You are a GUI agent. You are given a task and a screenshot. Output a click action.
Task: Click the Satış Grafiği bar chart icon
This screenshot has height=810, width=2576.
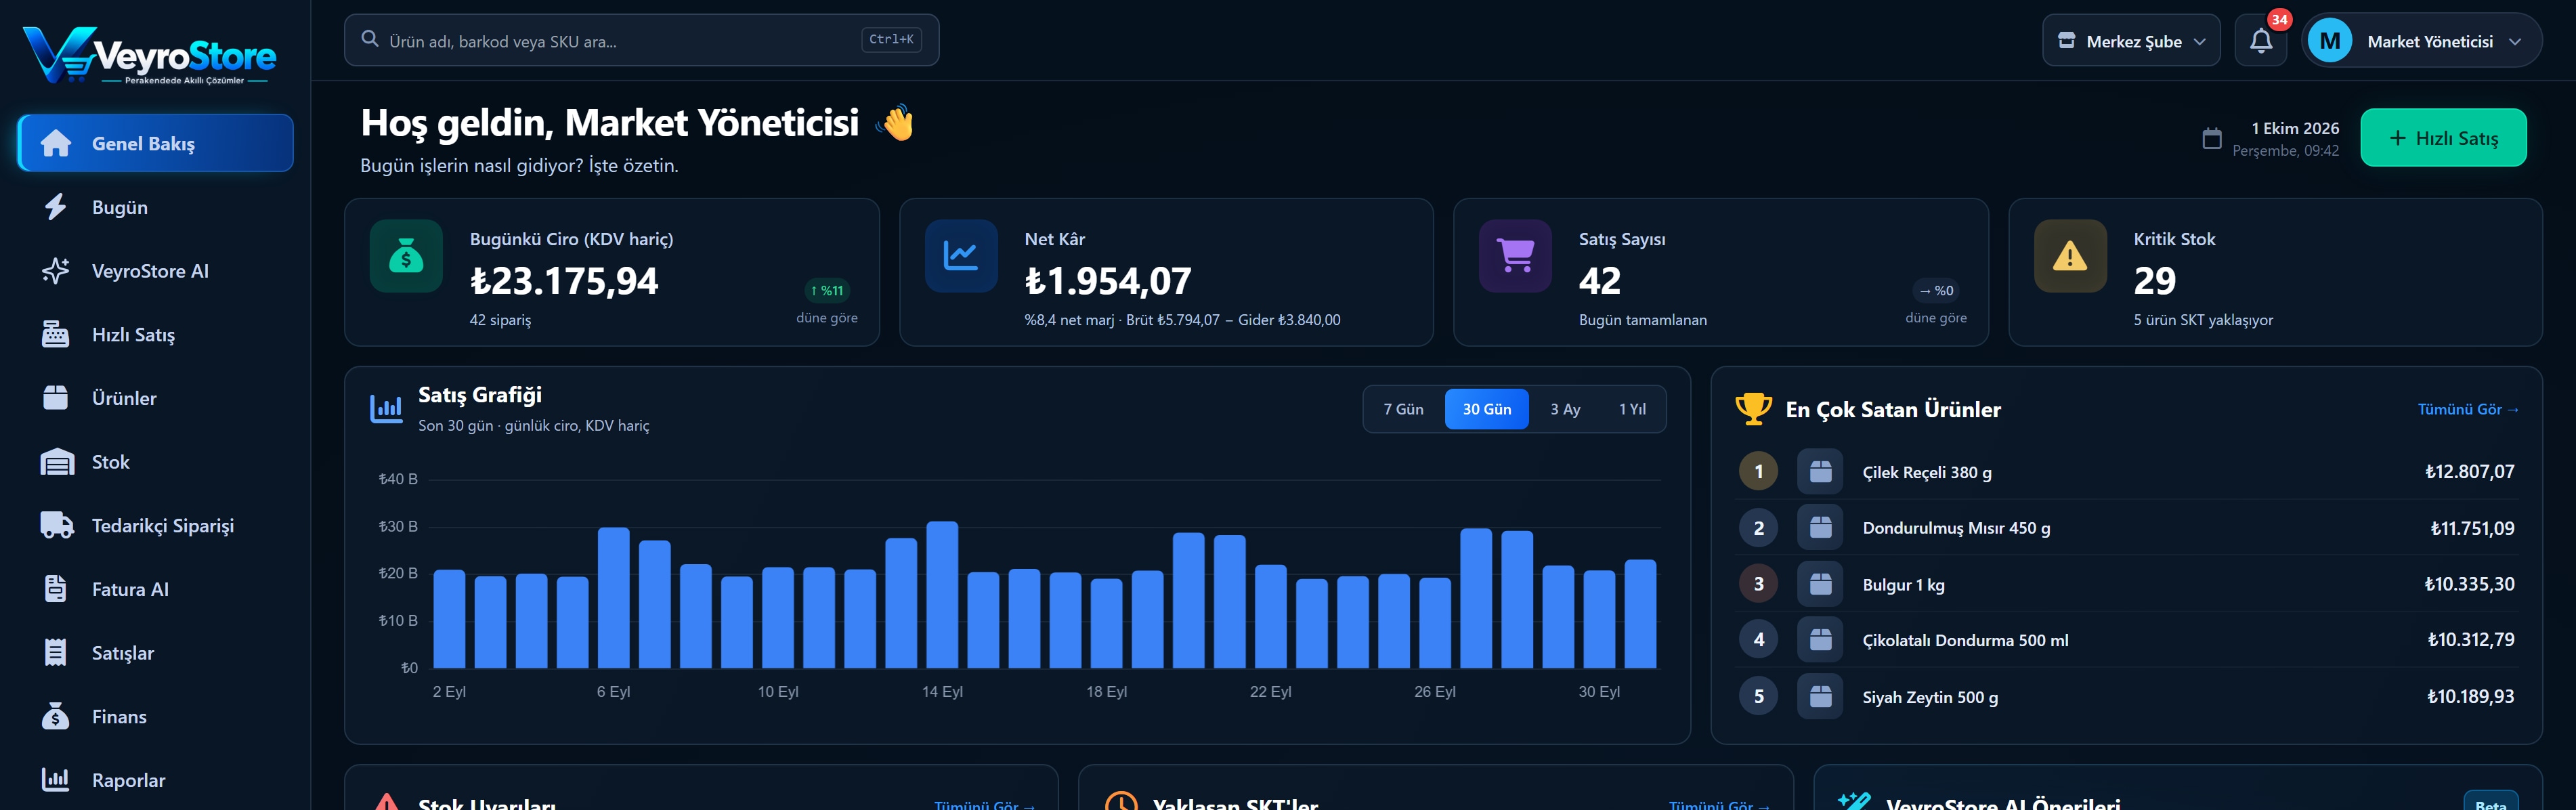pos(386,408)
